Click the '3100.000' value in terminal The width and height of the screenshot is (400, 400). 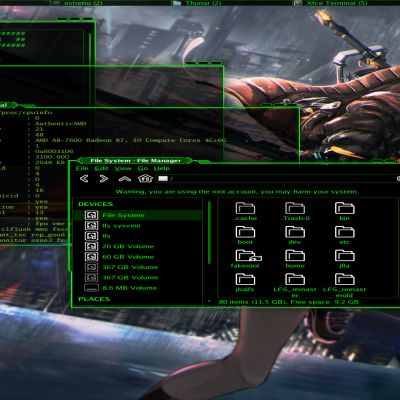(x=52, y=157)
